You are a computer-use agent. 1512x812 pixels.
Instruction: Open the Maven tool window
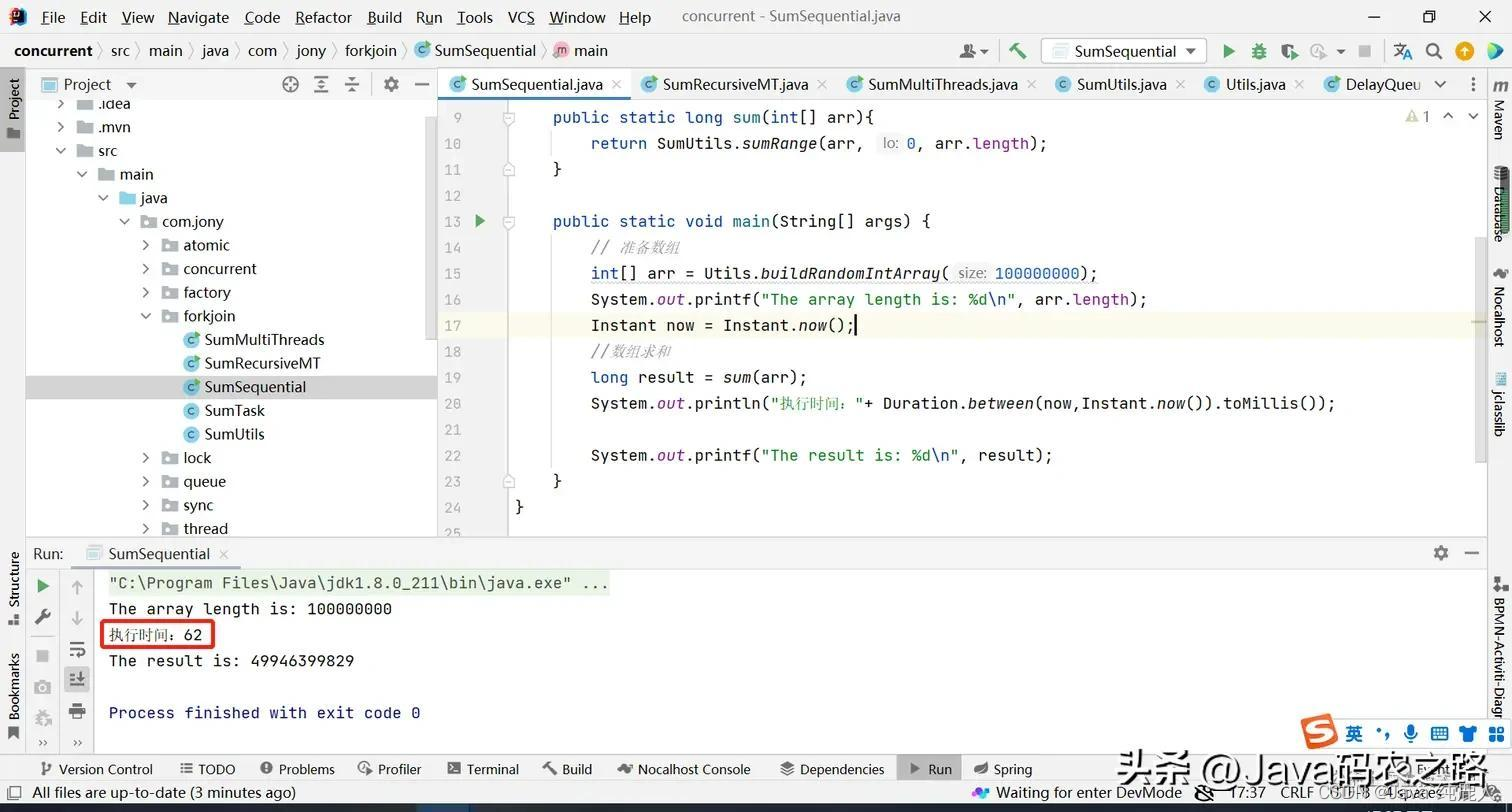click(1499, 110)
